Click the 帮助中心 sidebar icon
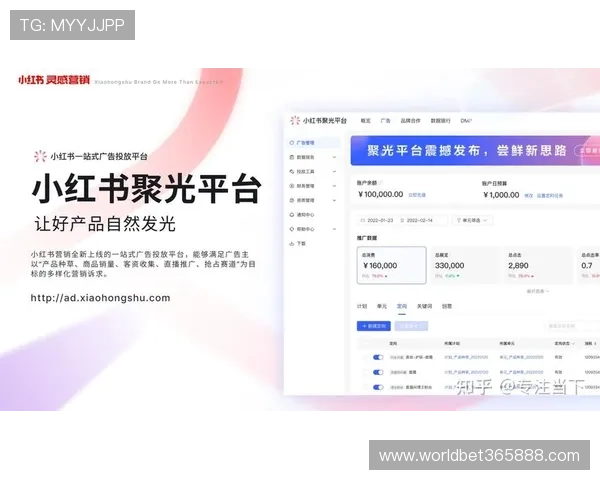 tap(292, 229)
